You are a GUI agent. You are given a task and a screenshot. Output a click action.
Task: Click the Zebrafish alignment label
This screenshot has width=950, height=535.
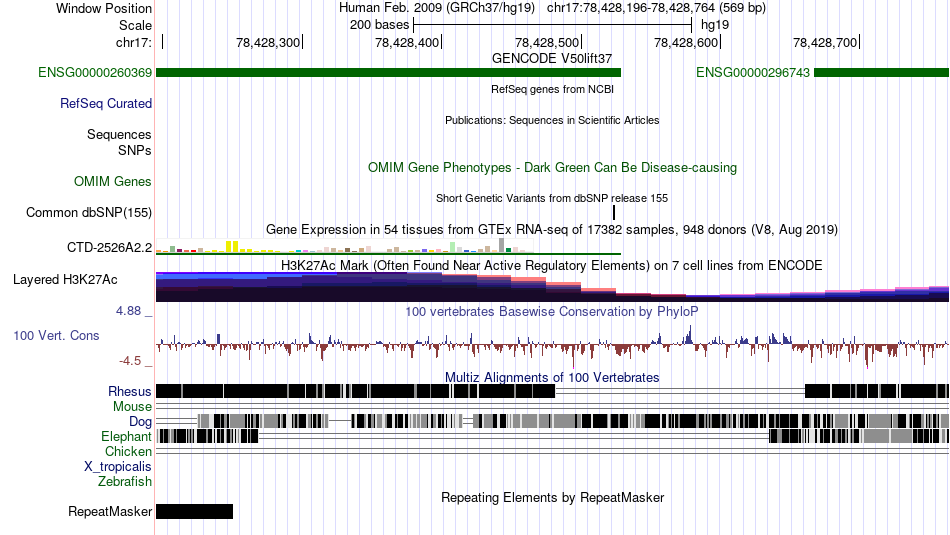click(x=125, y=482)
